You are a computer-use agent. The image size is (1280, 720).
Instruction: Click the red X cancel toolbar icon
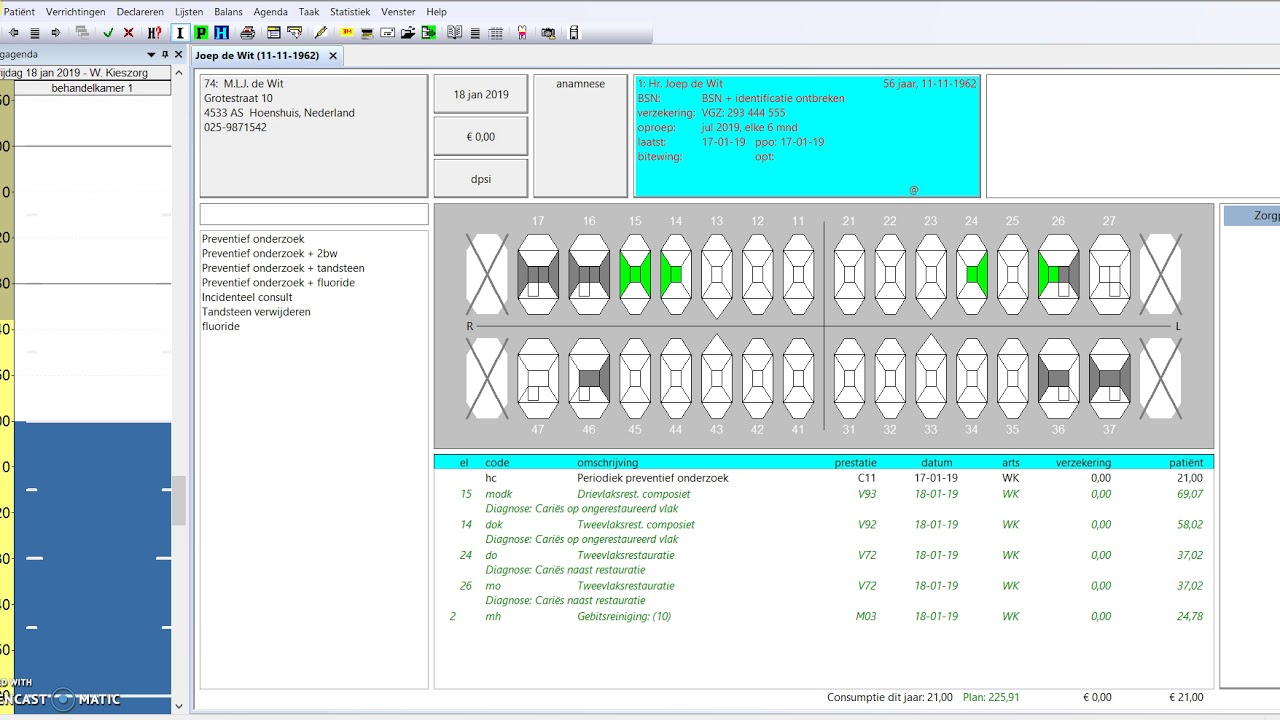[x=129, y=33]
